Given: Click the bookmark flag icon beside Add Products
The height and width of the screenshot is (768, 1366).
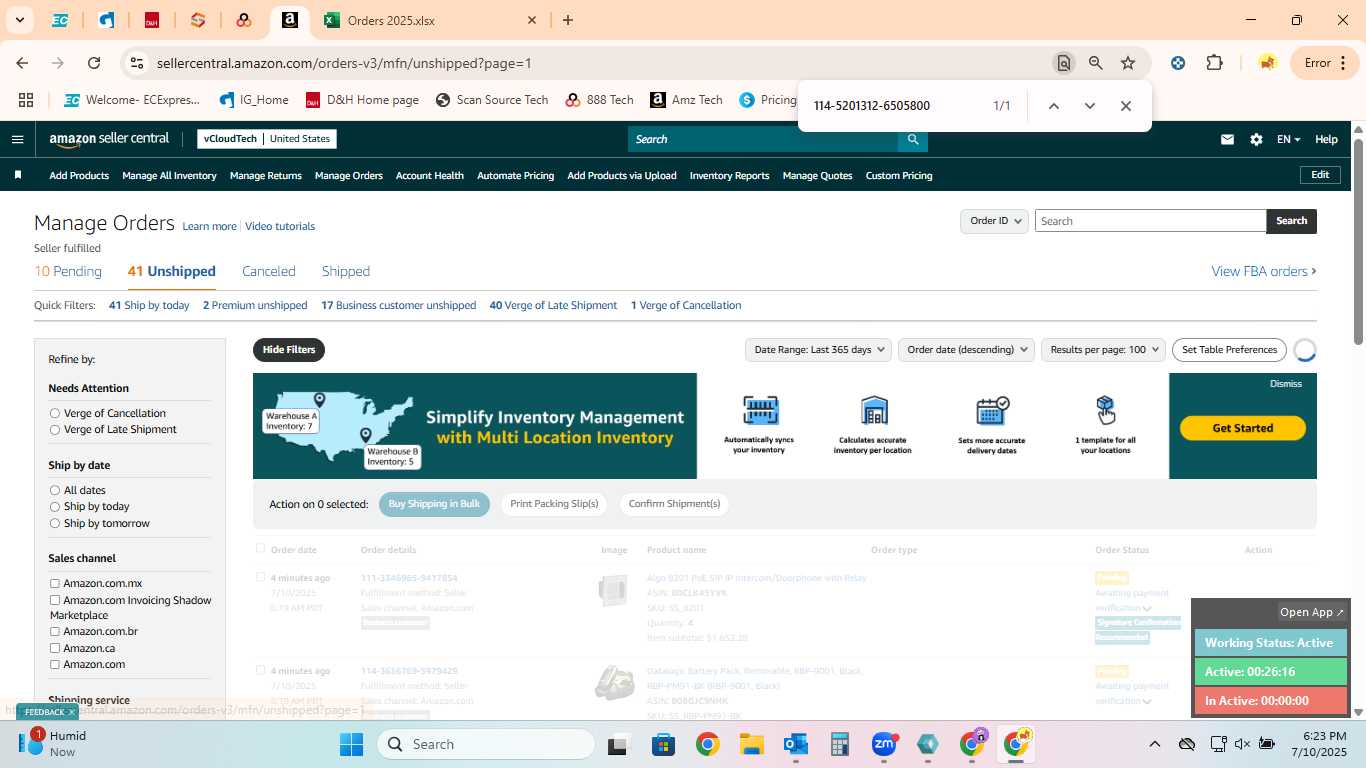Looking at the screenshot, I should [x=17, y=175].
